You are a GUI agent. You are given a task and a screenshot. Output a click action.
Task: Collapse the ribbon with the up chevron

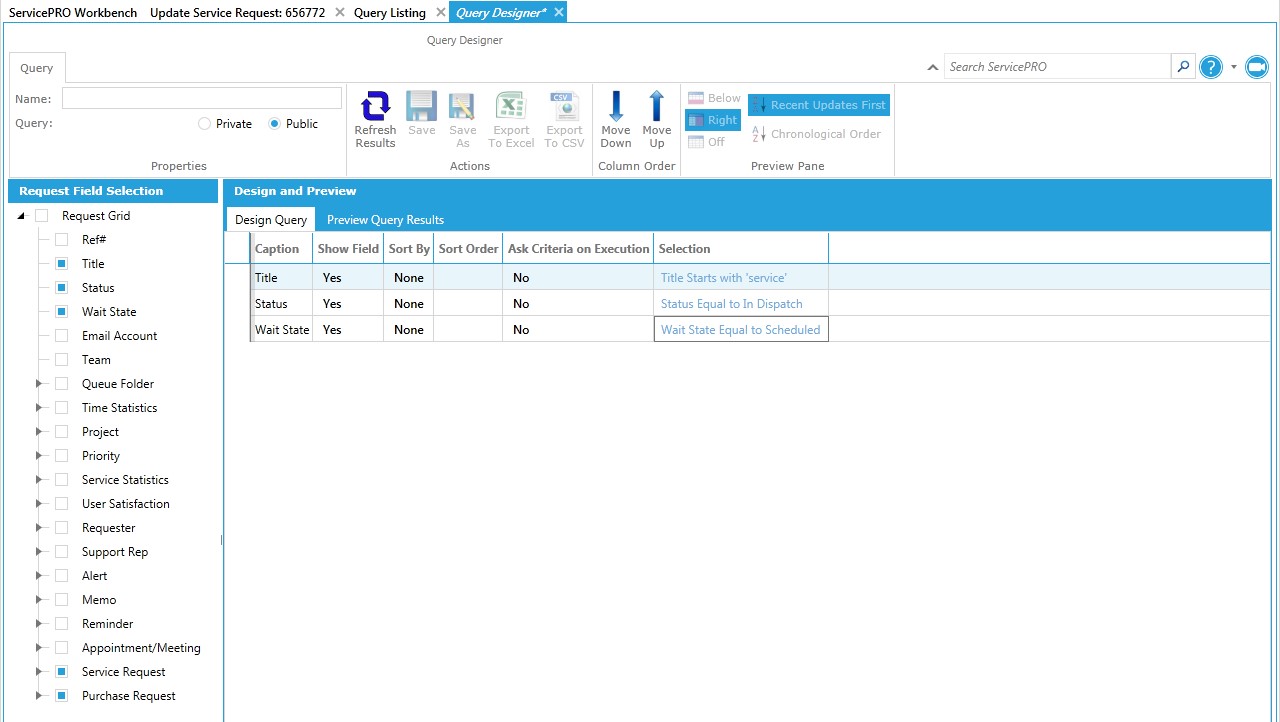click(x=933, y=67)
